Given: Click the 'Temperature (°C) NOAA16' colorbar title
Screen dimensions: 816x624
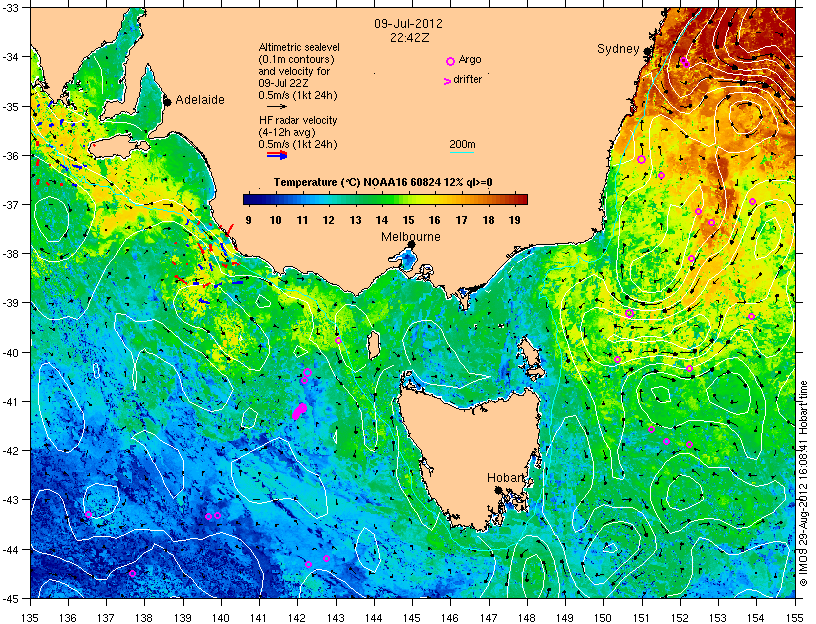Looking at the screenshot, I should coord(383,182).
